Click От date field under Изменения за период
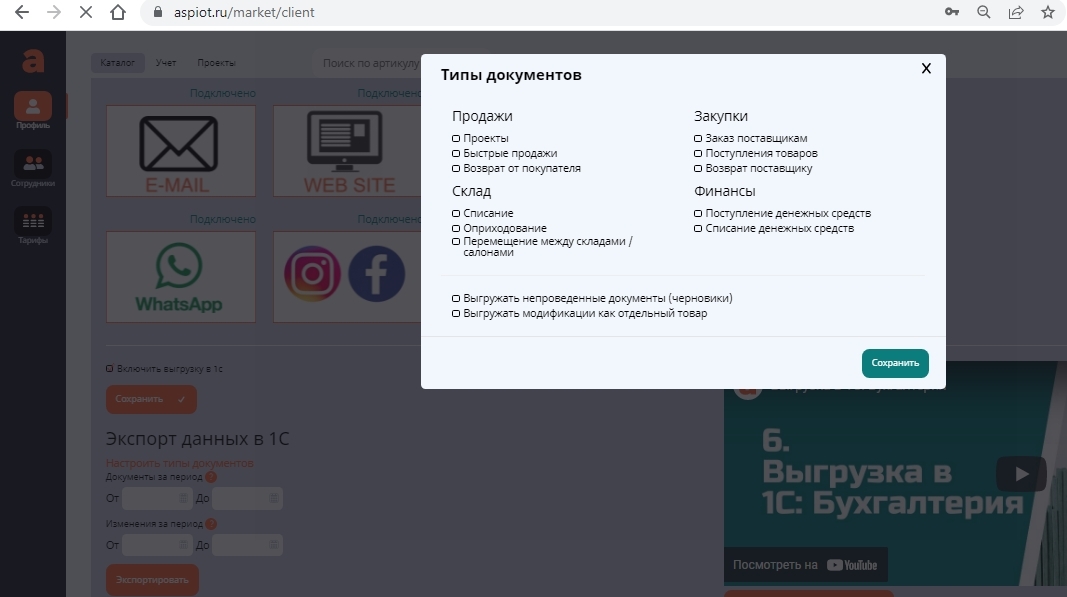The height and width of the screenshot is (597, 1067). click(x=156, y=545)
